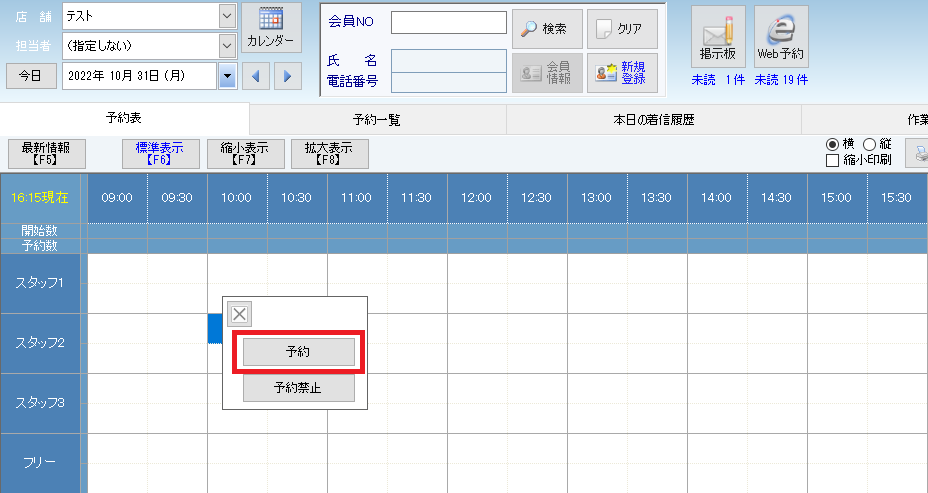Click the 会員NO input field
928x493 pixels.
[x=448, y=22]
